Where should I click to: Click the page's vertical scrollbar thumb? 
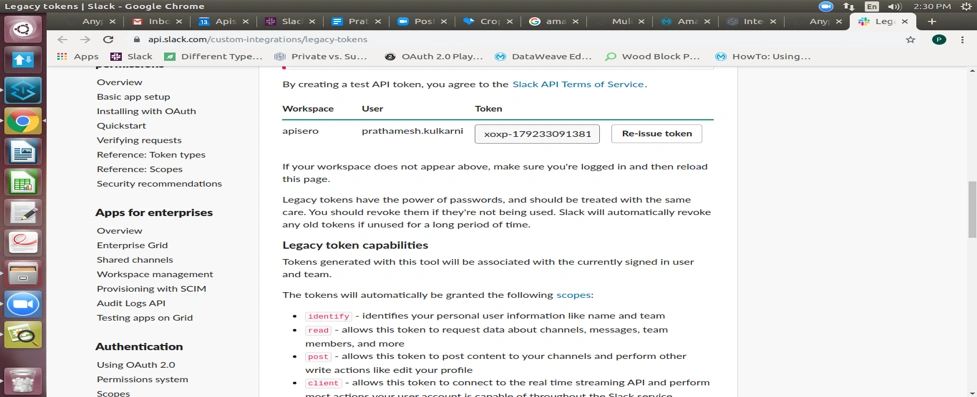point(971,209)
